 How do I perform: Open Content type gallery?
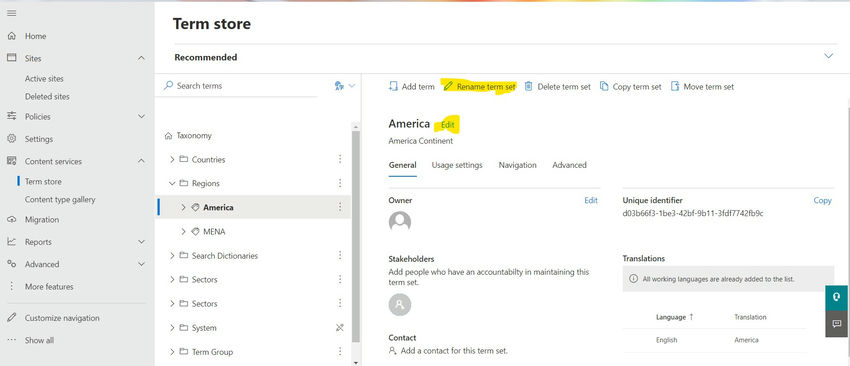[60, 200]
